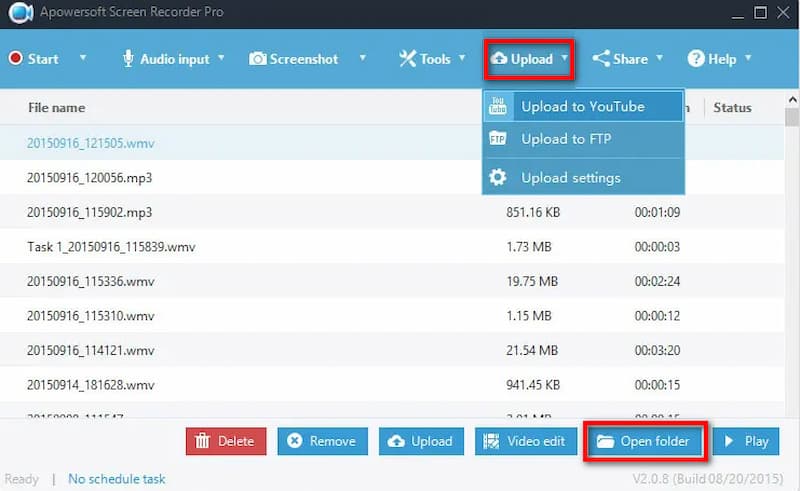Click the microphone Audio input icon
Viewport: 800px width, 491px height.
tap(128, 59)
